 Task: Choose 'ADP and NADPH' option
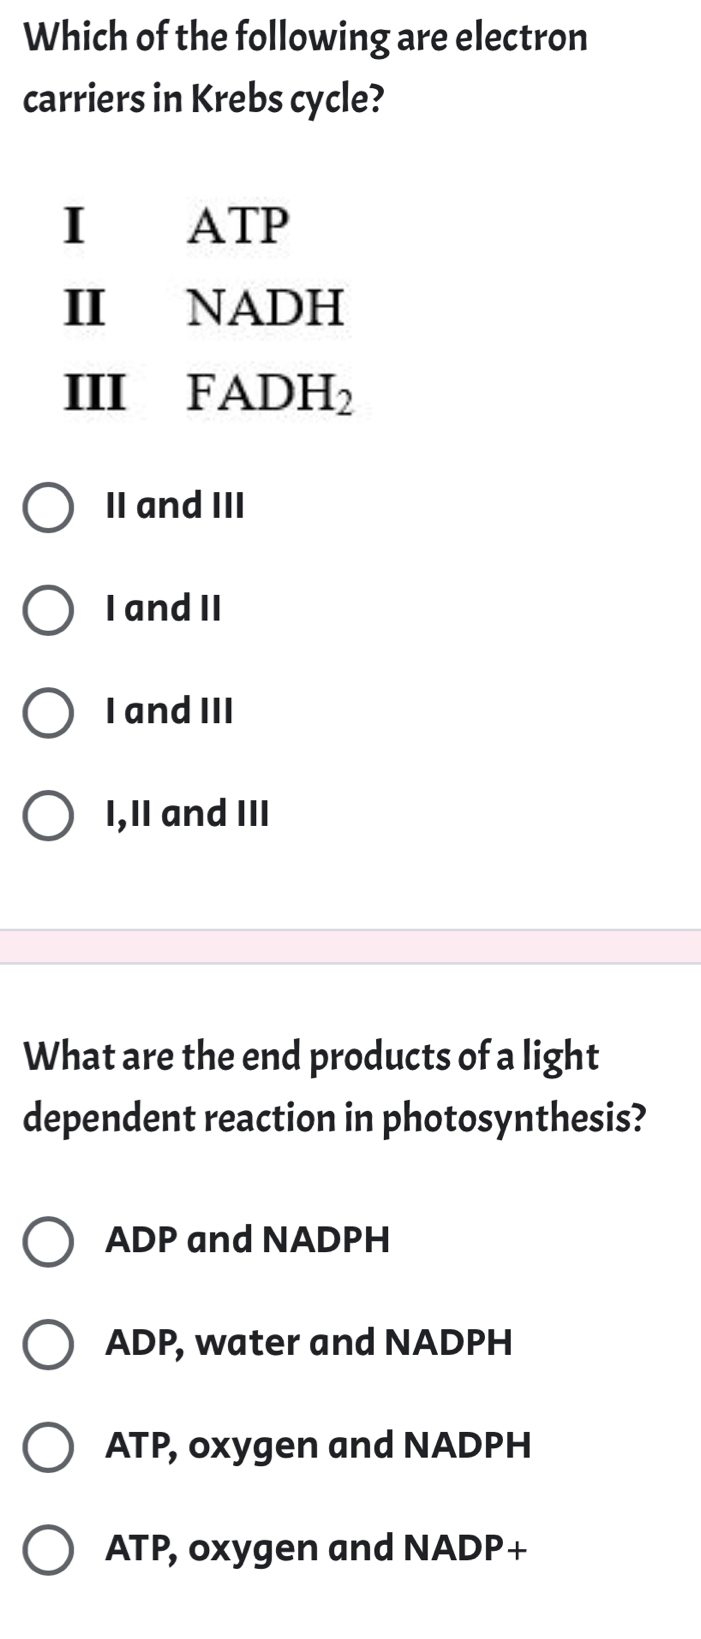pos(49,1241)
